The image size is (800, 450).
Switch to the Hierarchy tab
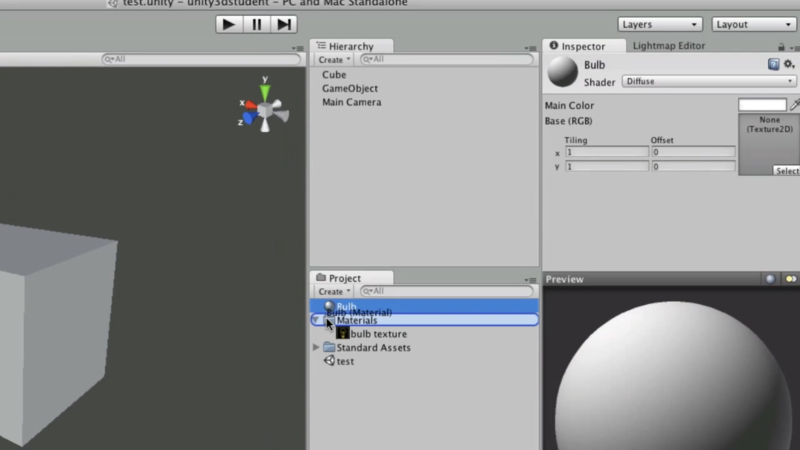351,46
